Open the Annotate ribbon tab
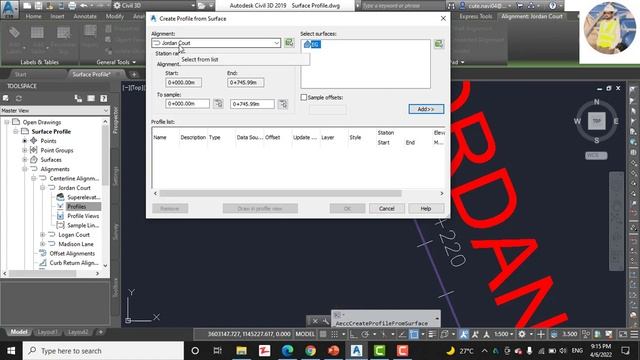The width and height of the screenshot is (640, 360). coord(85,16)
